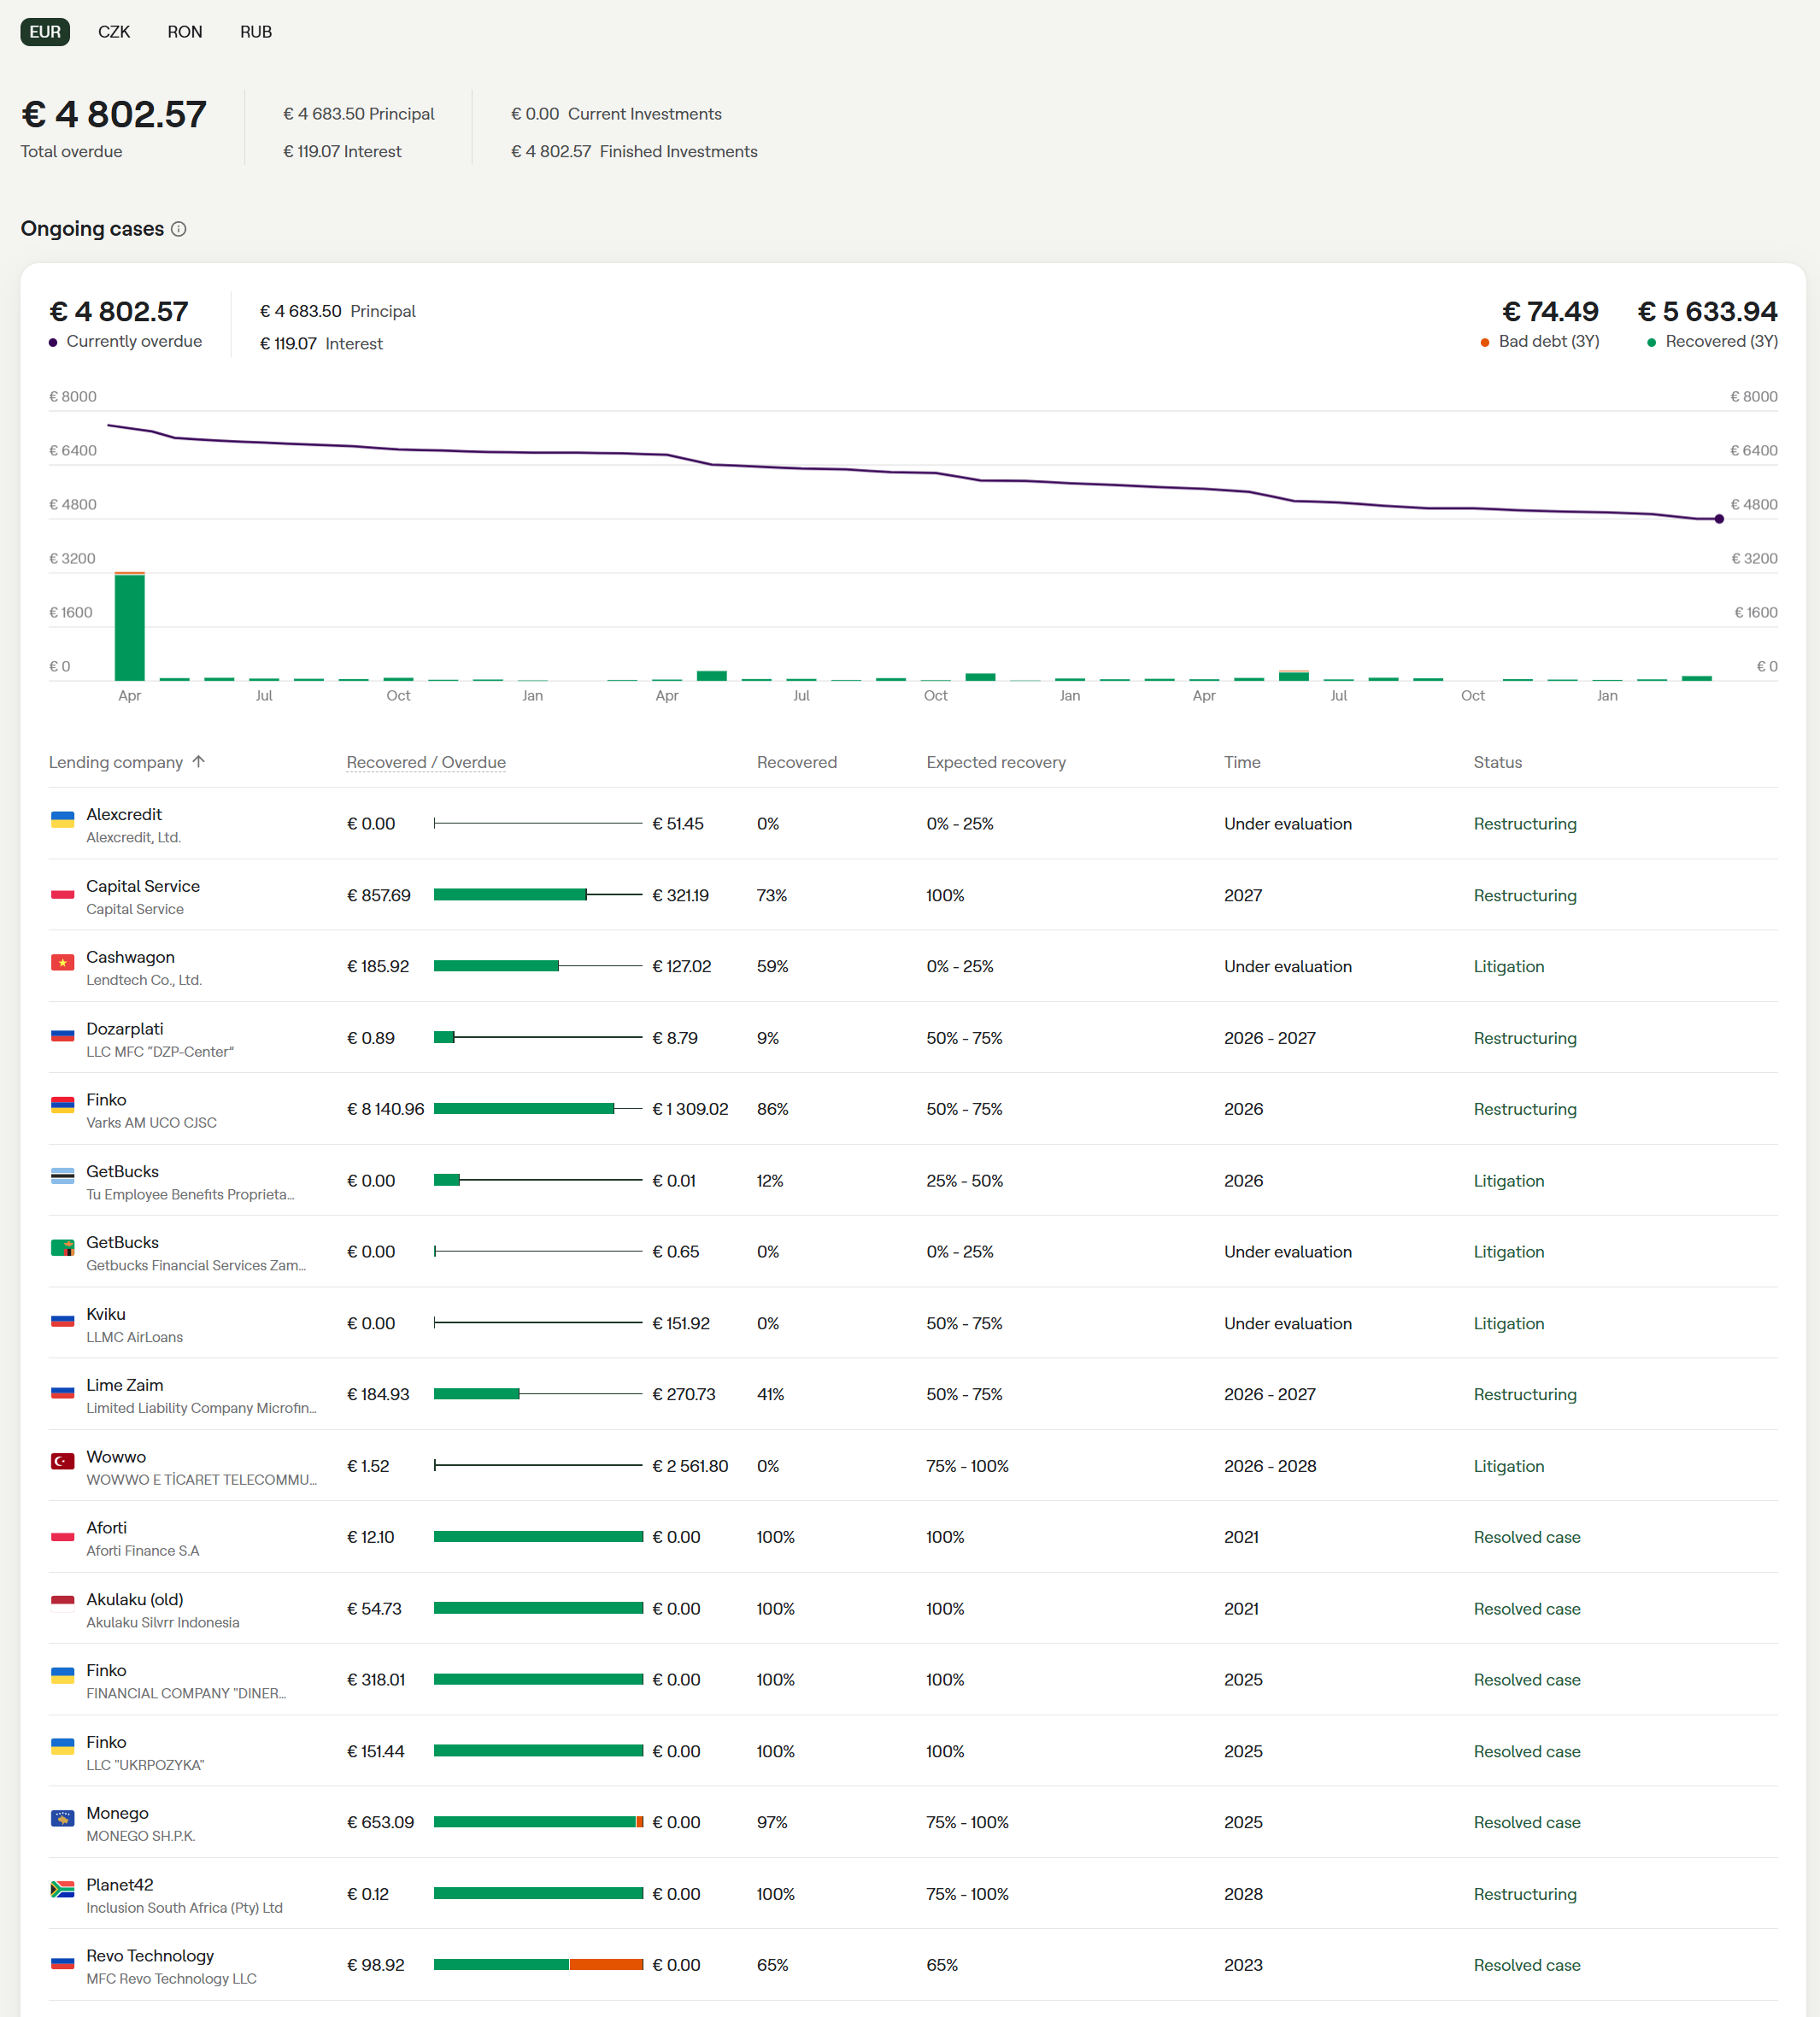Image resolution: width=1820 pixels, height=2017 pixels.
Task: Click the Alexcredit country flag icon
Action: (x=63, y=819)
